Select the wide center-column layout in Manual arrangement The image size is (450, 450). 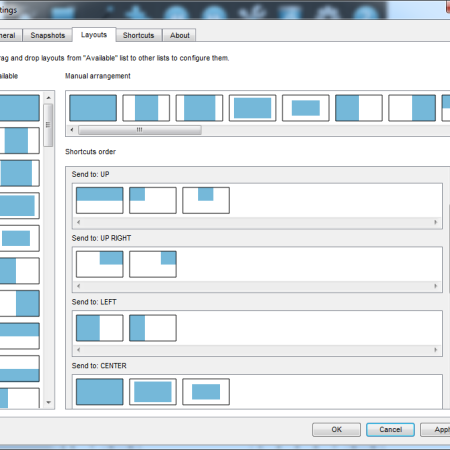coord(199,108)
